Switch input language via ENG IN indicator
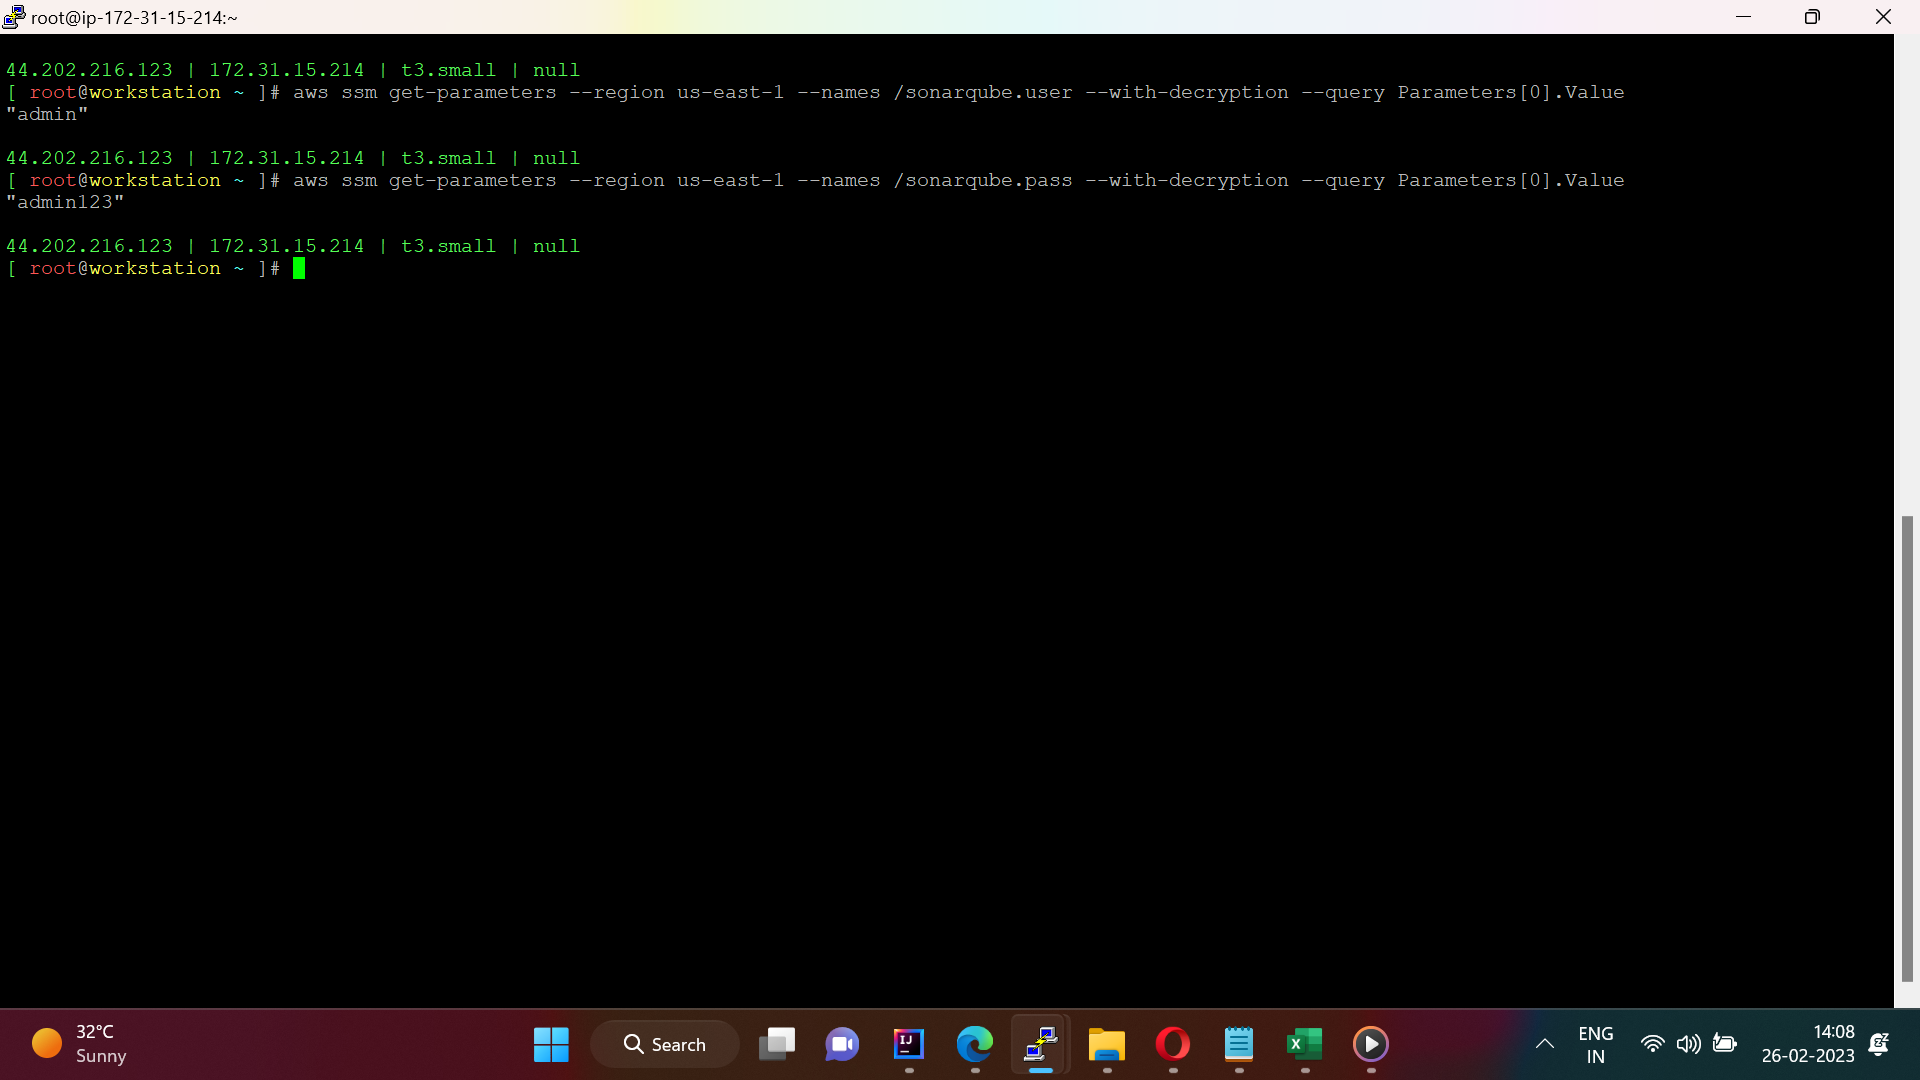Image resolution: width=1920 pixels, height=1080 pixels. [1595, 1044]
